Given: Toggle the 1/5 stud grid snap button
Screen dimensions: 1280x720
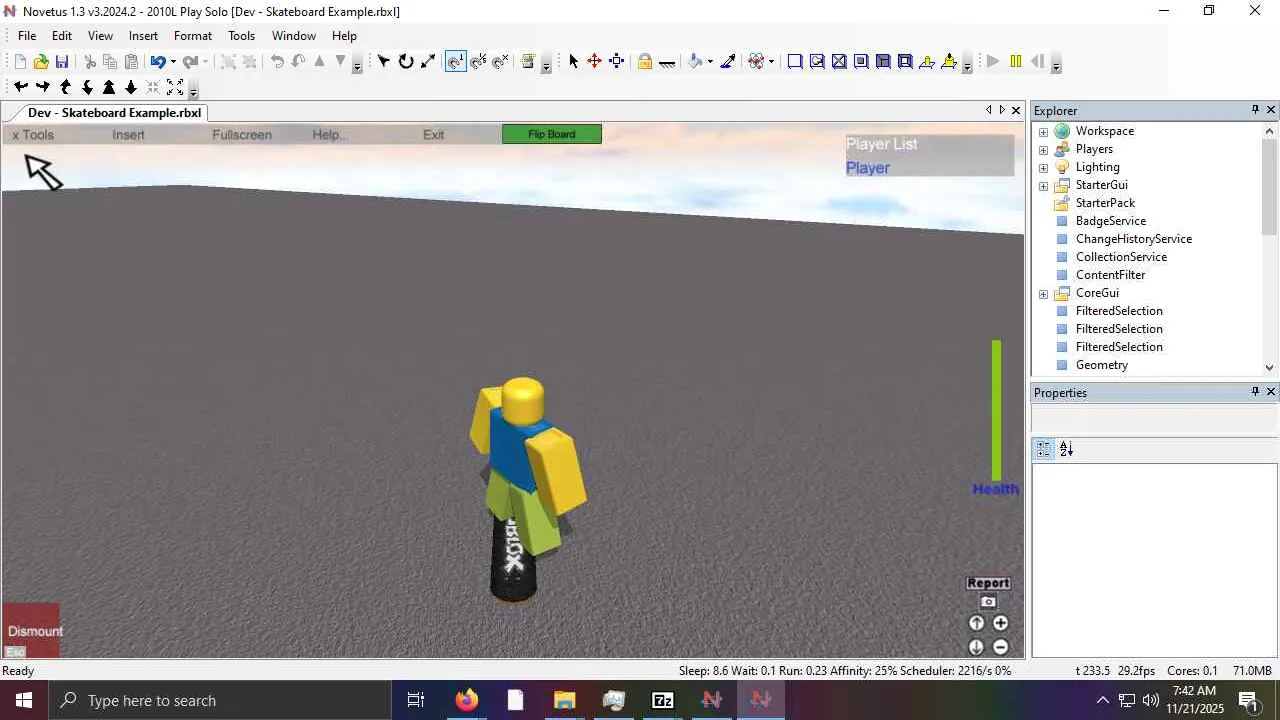Looking at the screenshot, I should point(478,62).
